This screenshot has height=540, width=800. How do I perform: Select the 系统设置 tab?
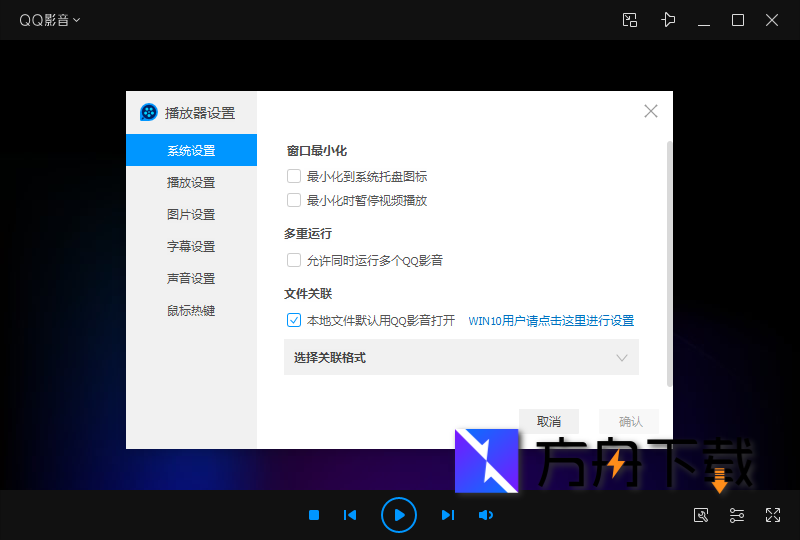(191, 150)
